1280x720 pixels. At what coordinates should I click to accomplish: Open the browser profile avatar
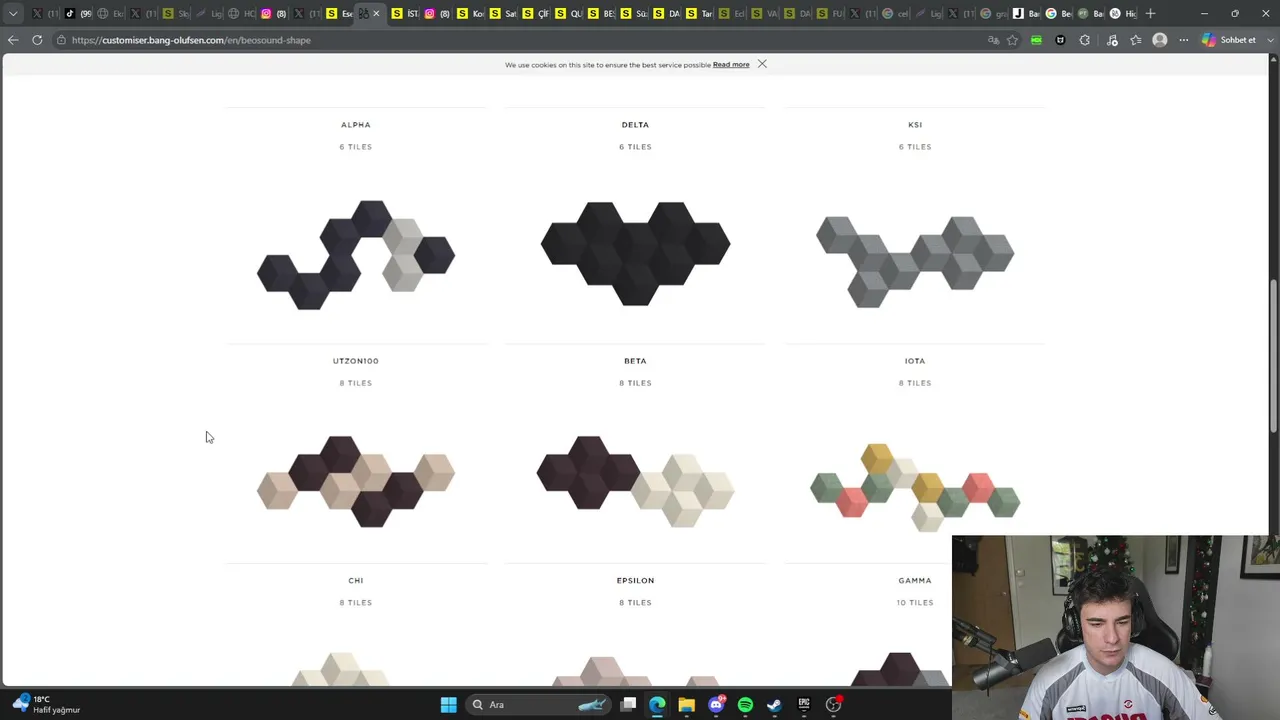click(1160, 40)
